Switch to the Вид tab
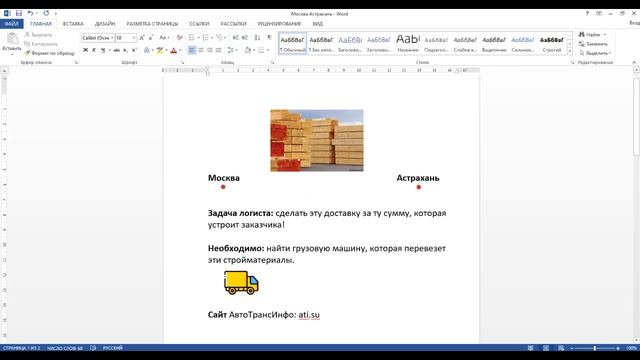Viewport: 640px width, 360px height. coord(318,24)
